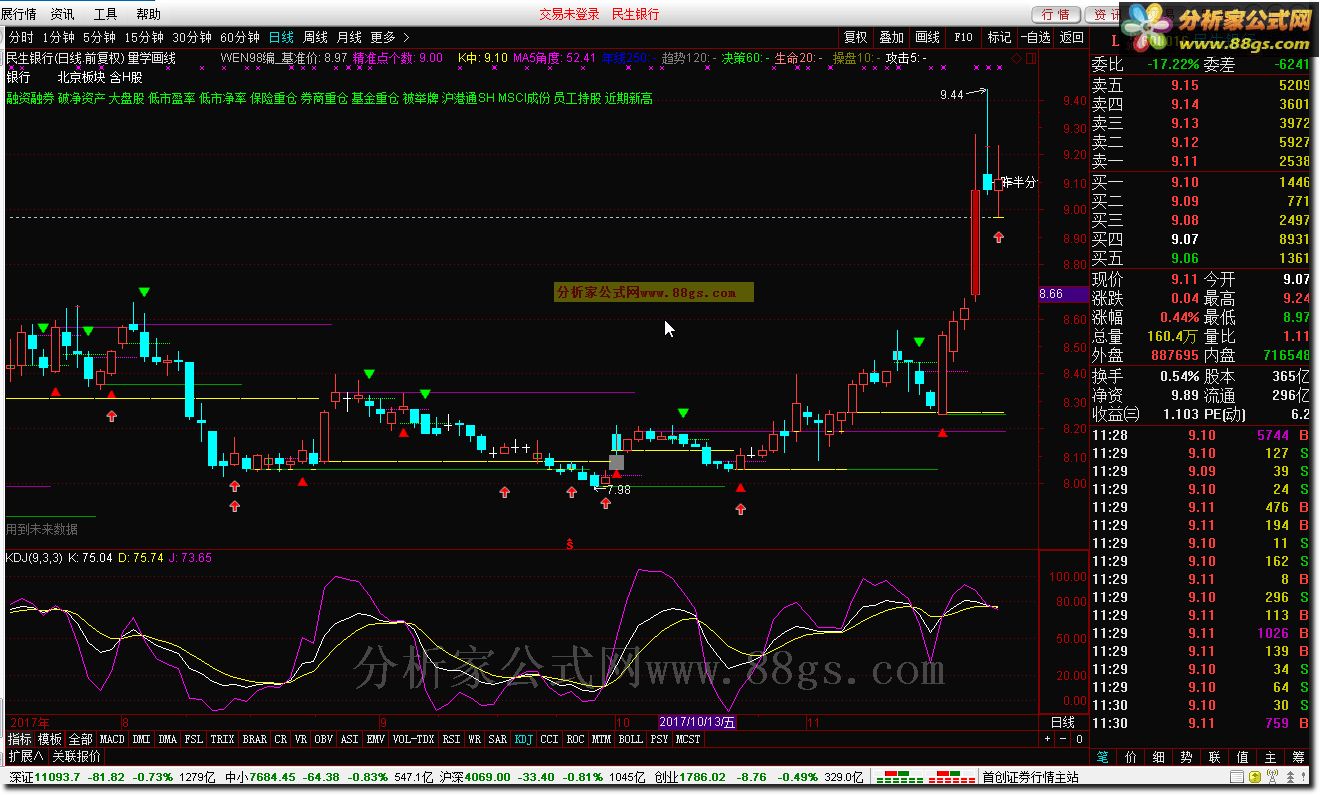Select the 全部 indicator filter

(80, 739)
